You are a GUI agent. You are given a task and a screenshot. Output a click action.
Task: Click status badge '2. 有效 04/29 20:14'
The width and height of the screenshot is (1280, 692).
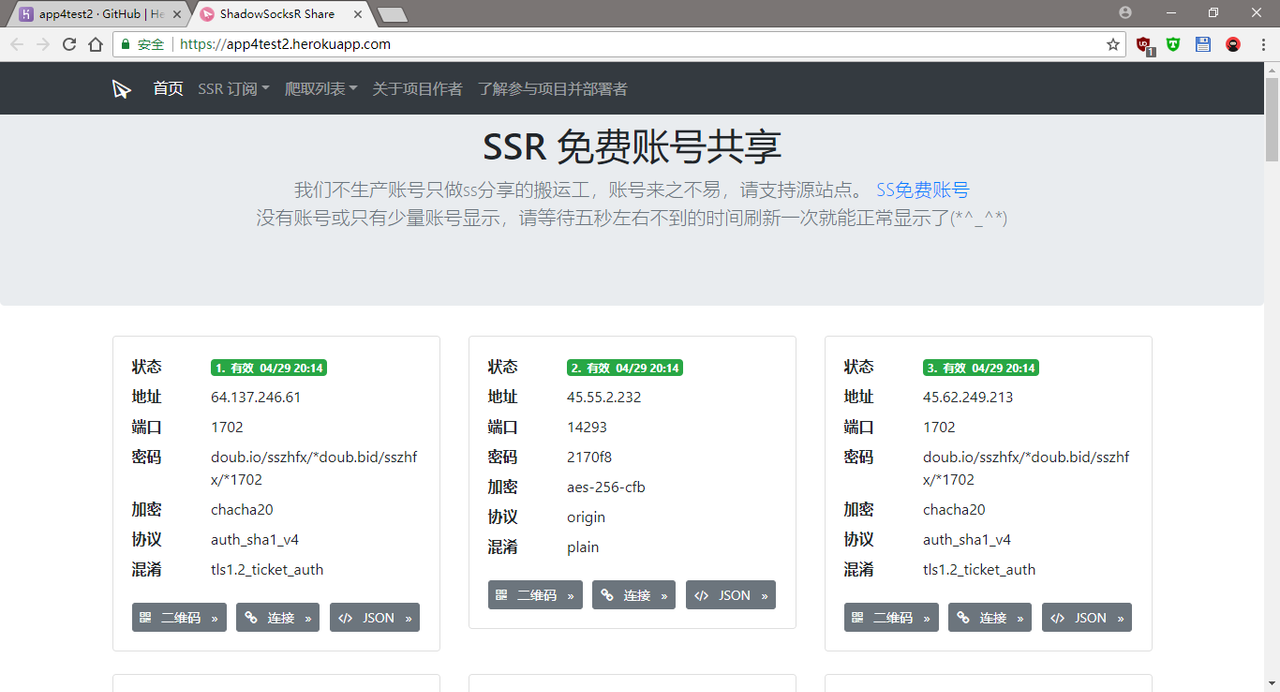625,368
